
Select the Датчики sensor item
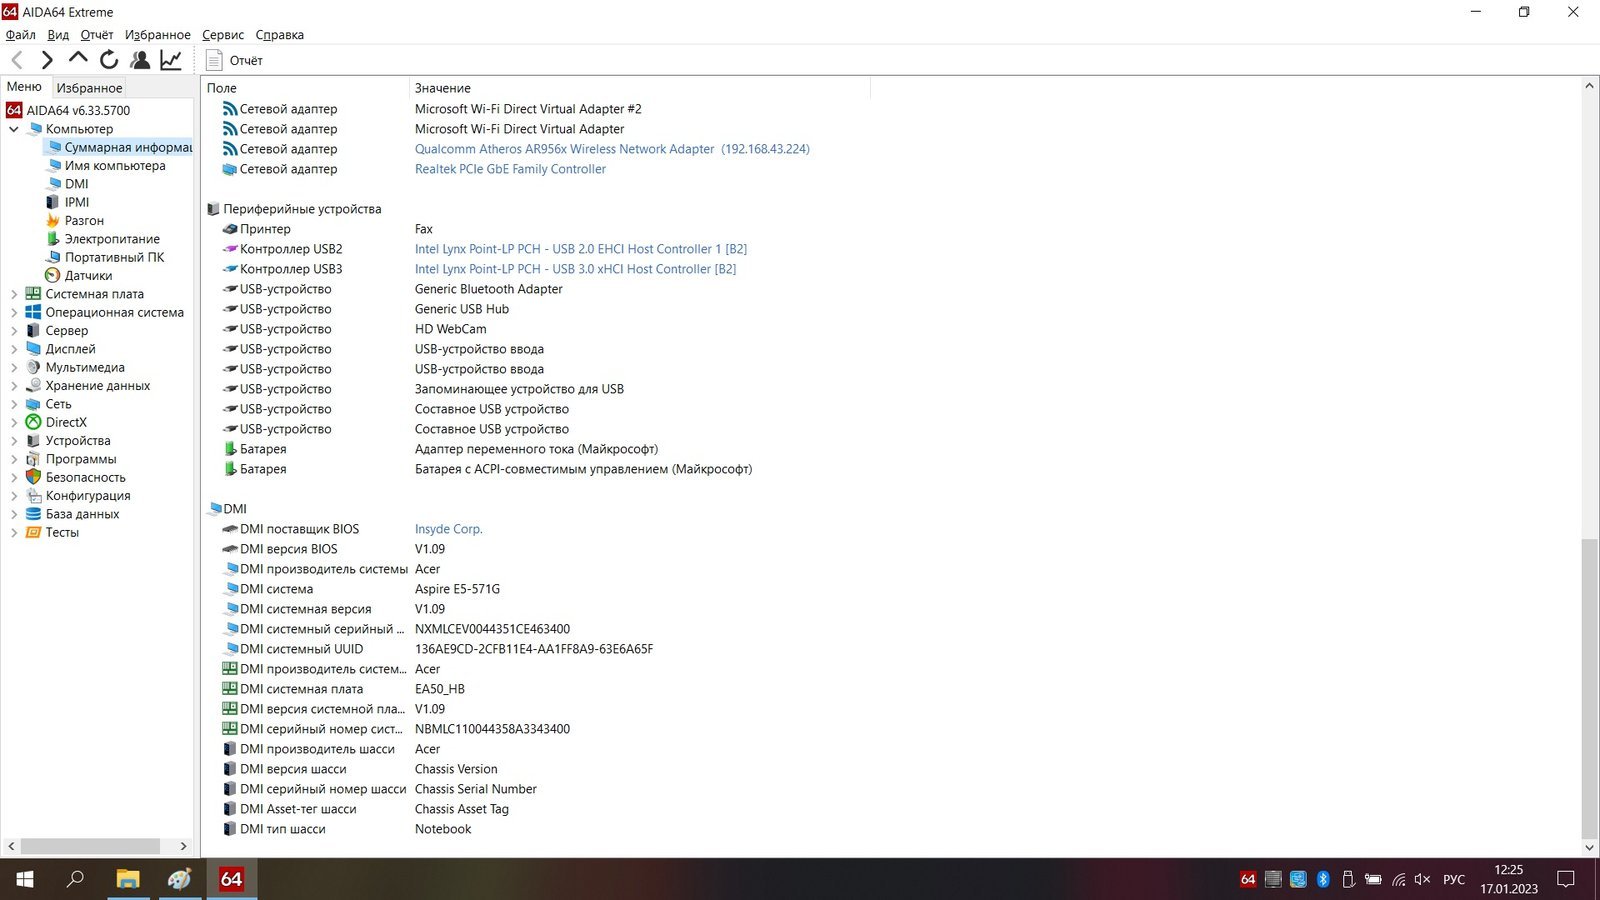[88, 276]
